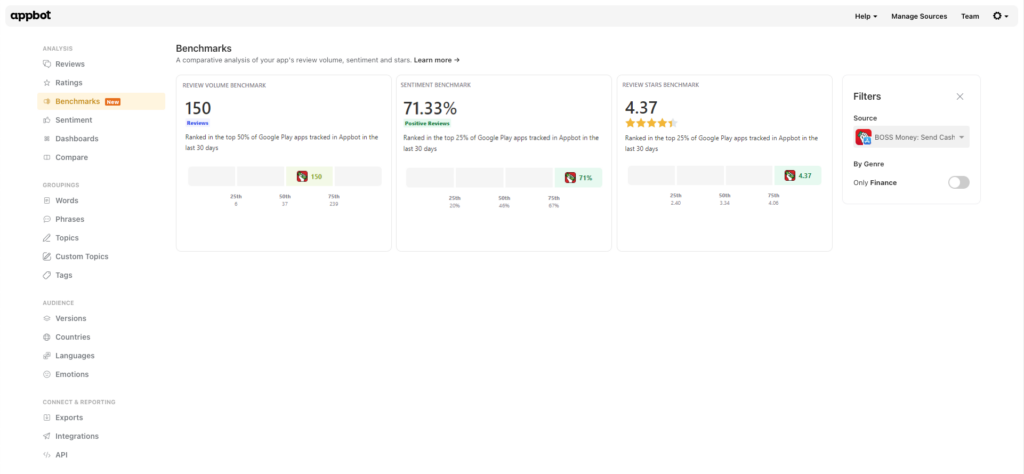This screenshot has height=474, width=1024.
Task: Click the Integrations rocket icon
Action: pos(47,436)
